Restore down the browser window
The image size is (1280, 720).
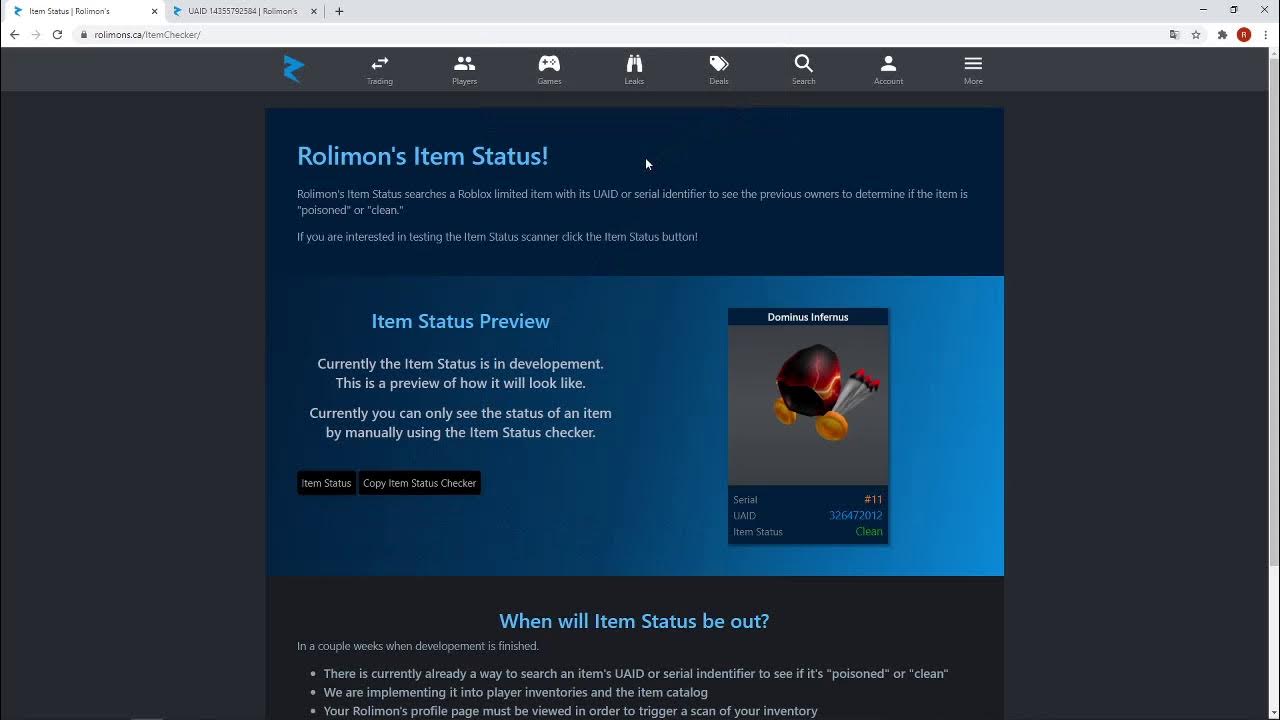click(x=1234, y=10)
